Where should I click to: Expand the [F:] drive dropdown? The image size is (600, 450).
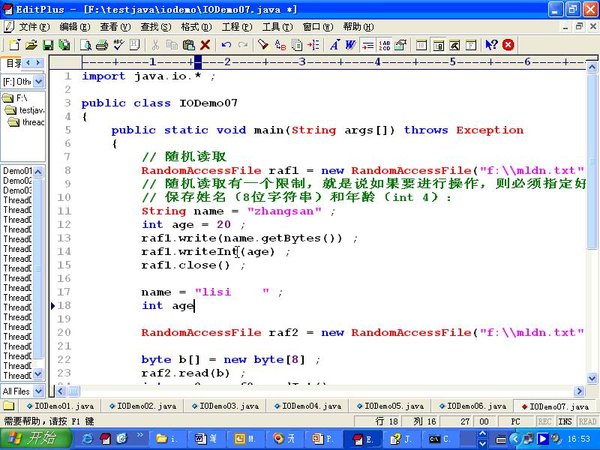click(x=39, y=82)
